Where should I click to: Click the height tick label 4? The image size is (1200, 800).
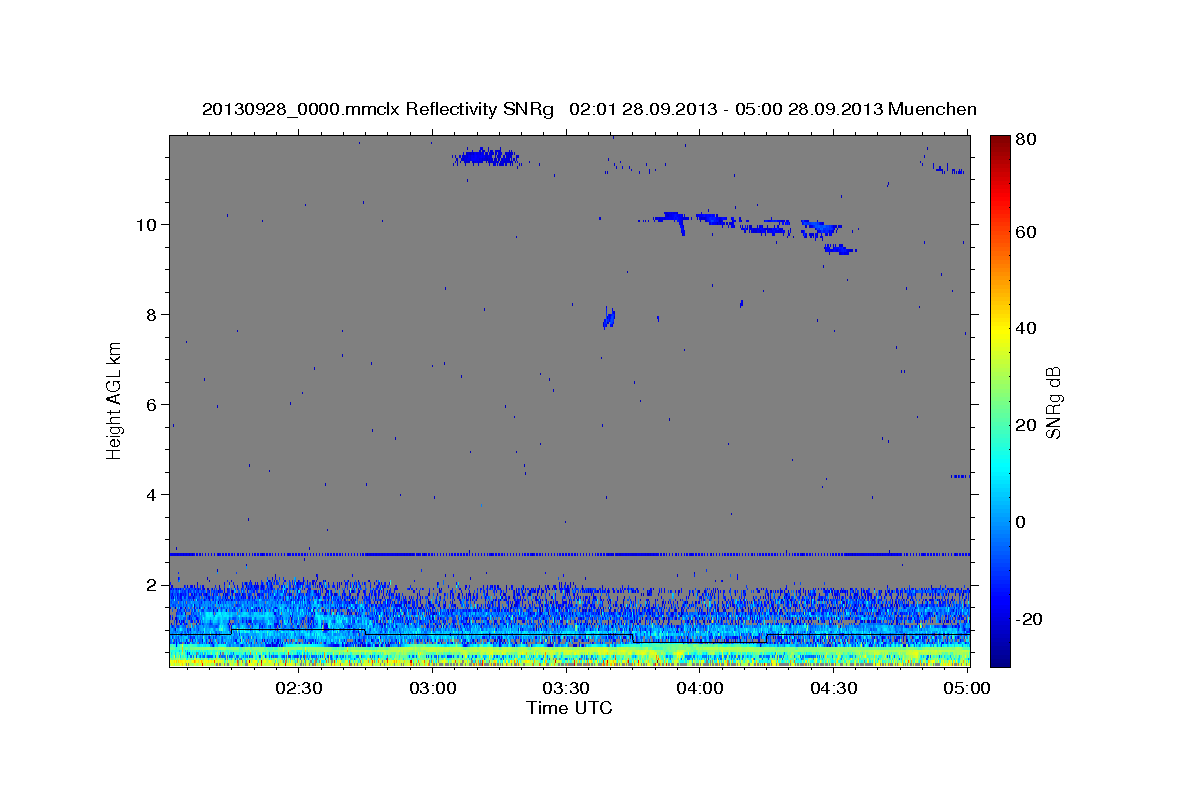(x=152, y=495)
